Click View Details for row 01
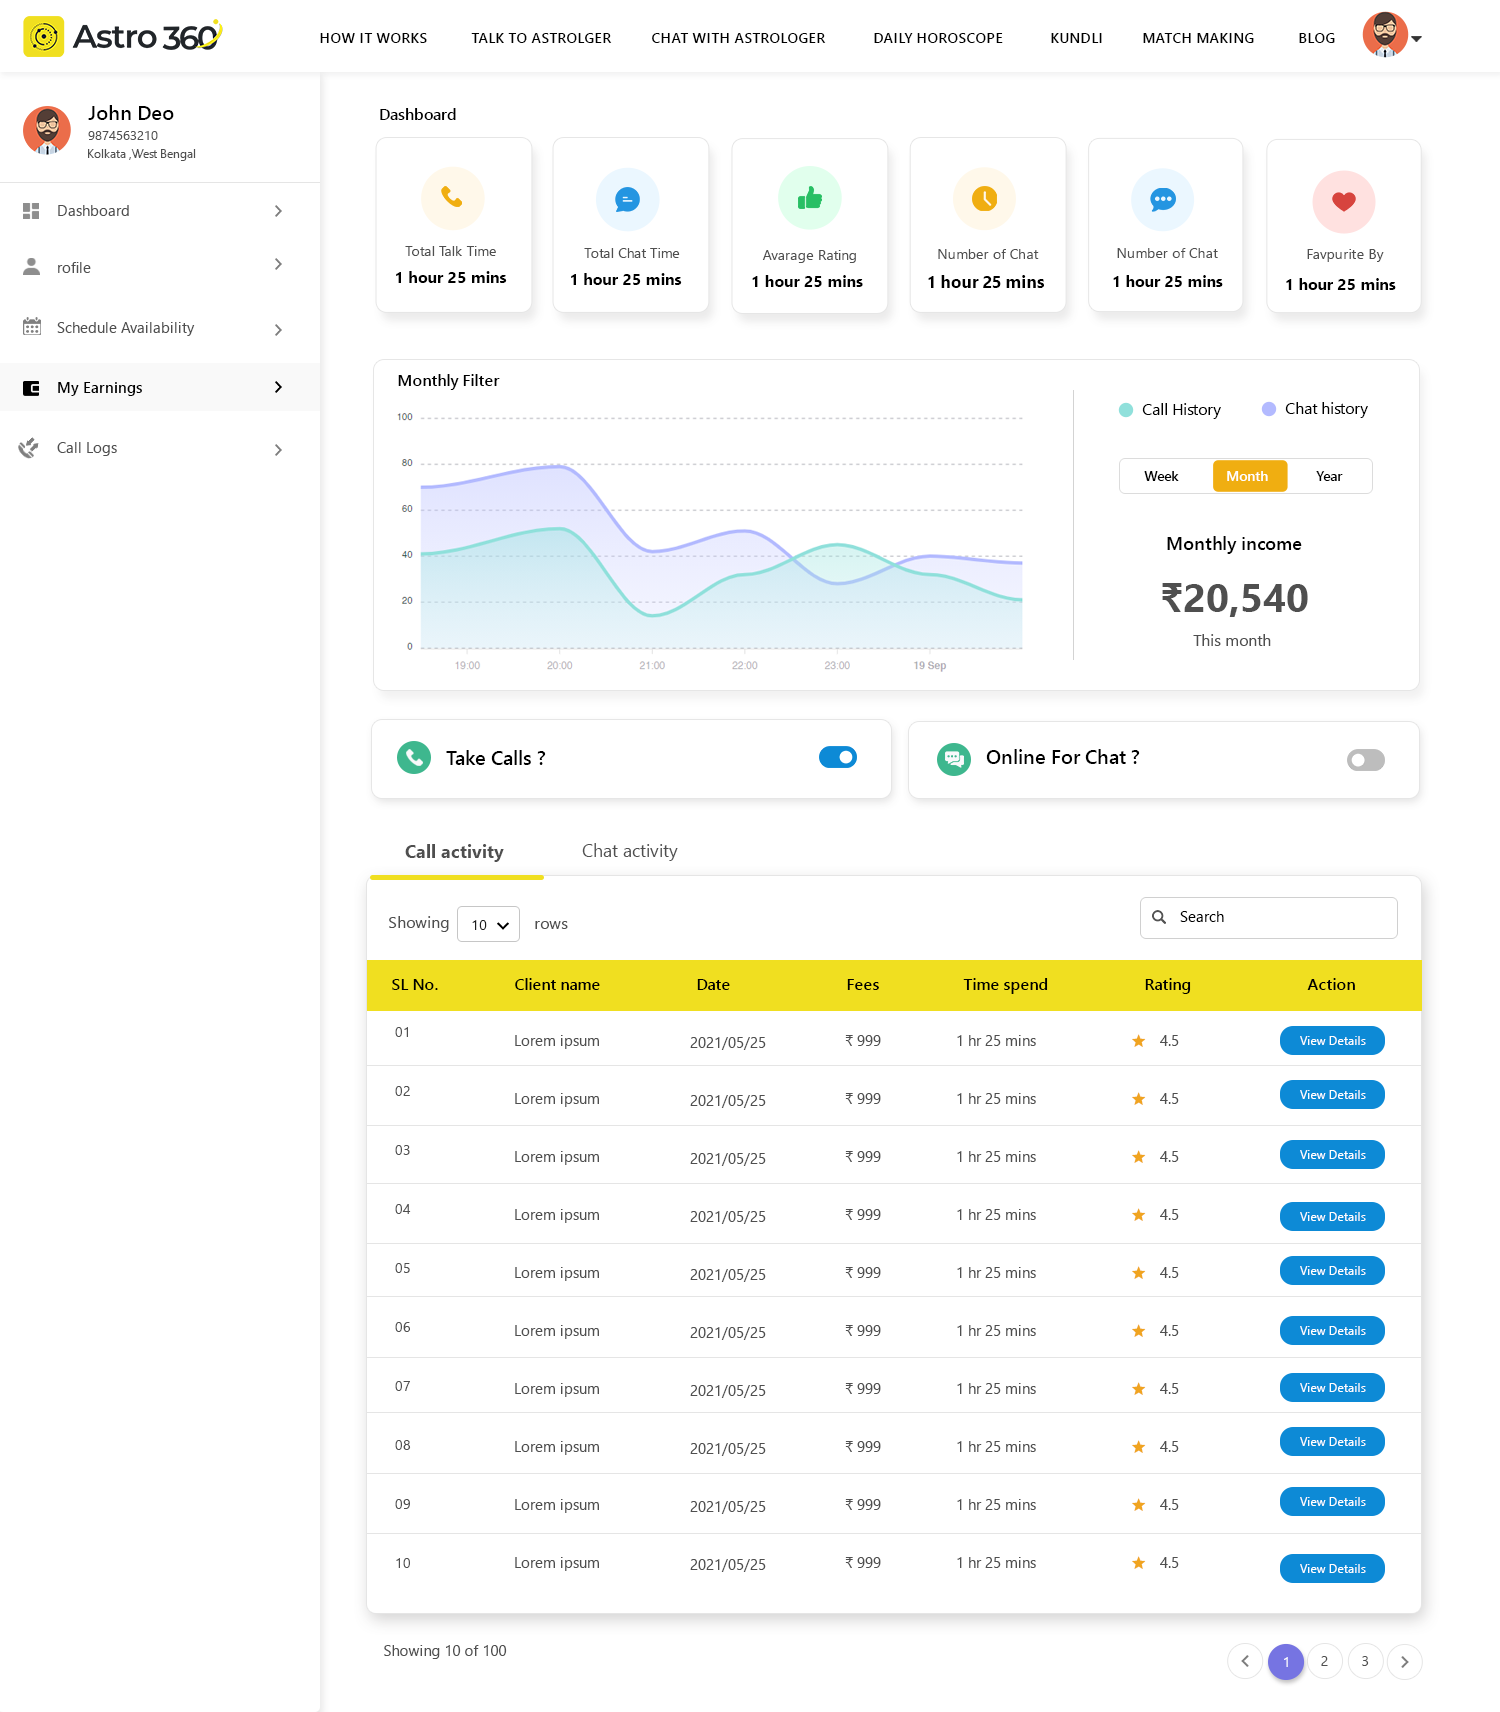The width and height of the screenshot is (1500, 1712). click(x=1332, y=1041)
